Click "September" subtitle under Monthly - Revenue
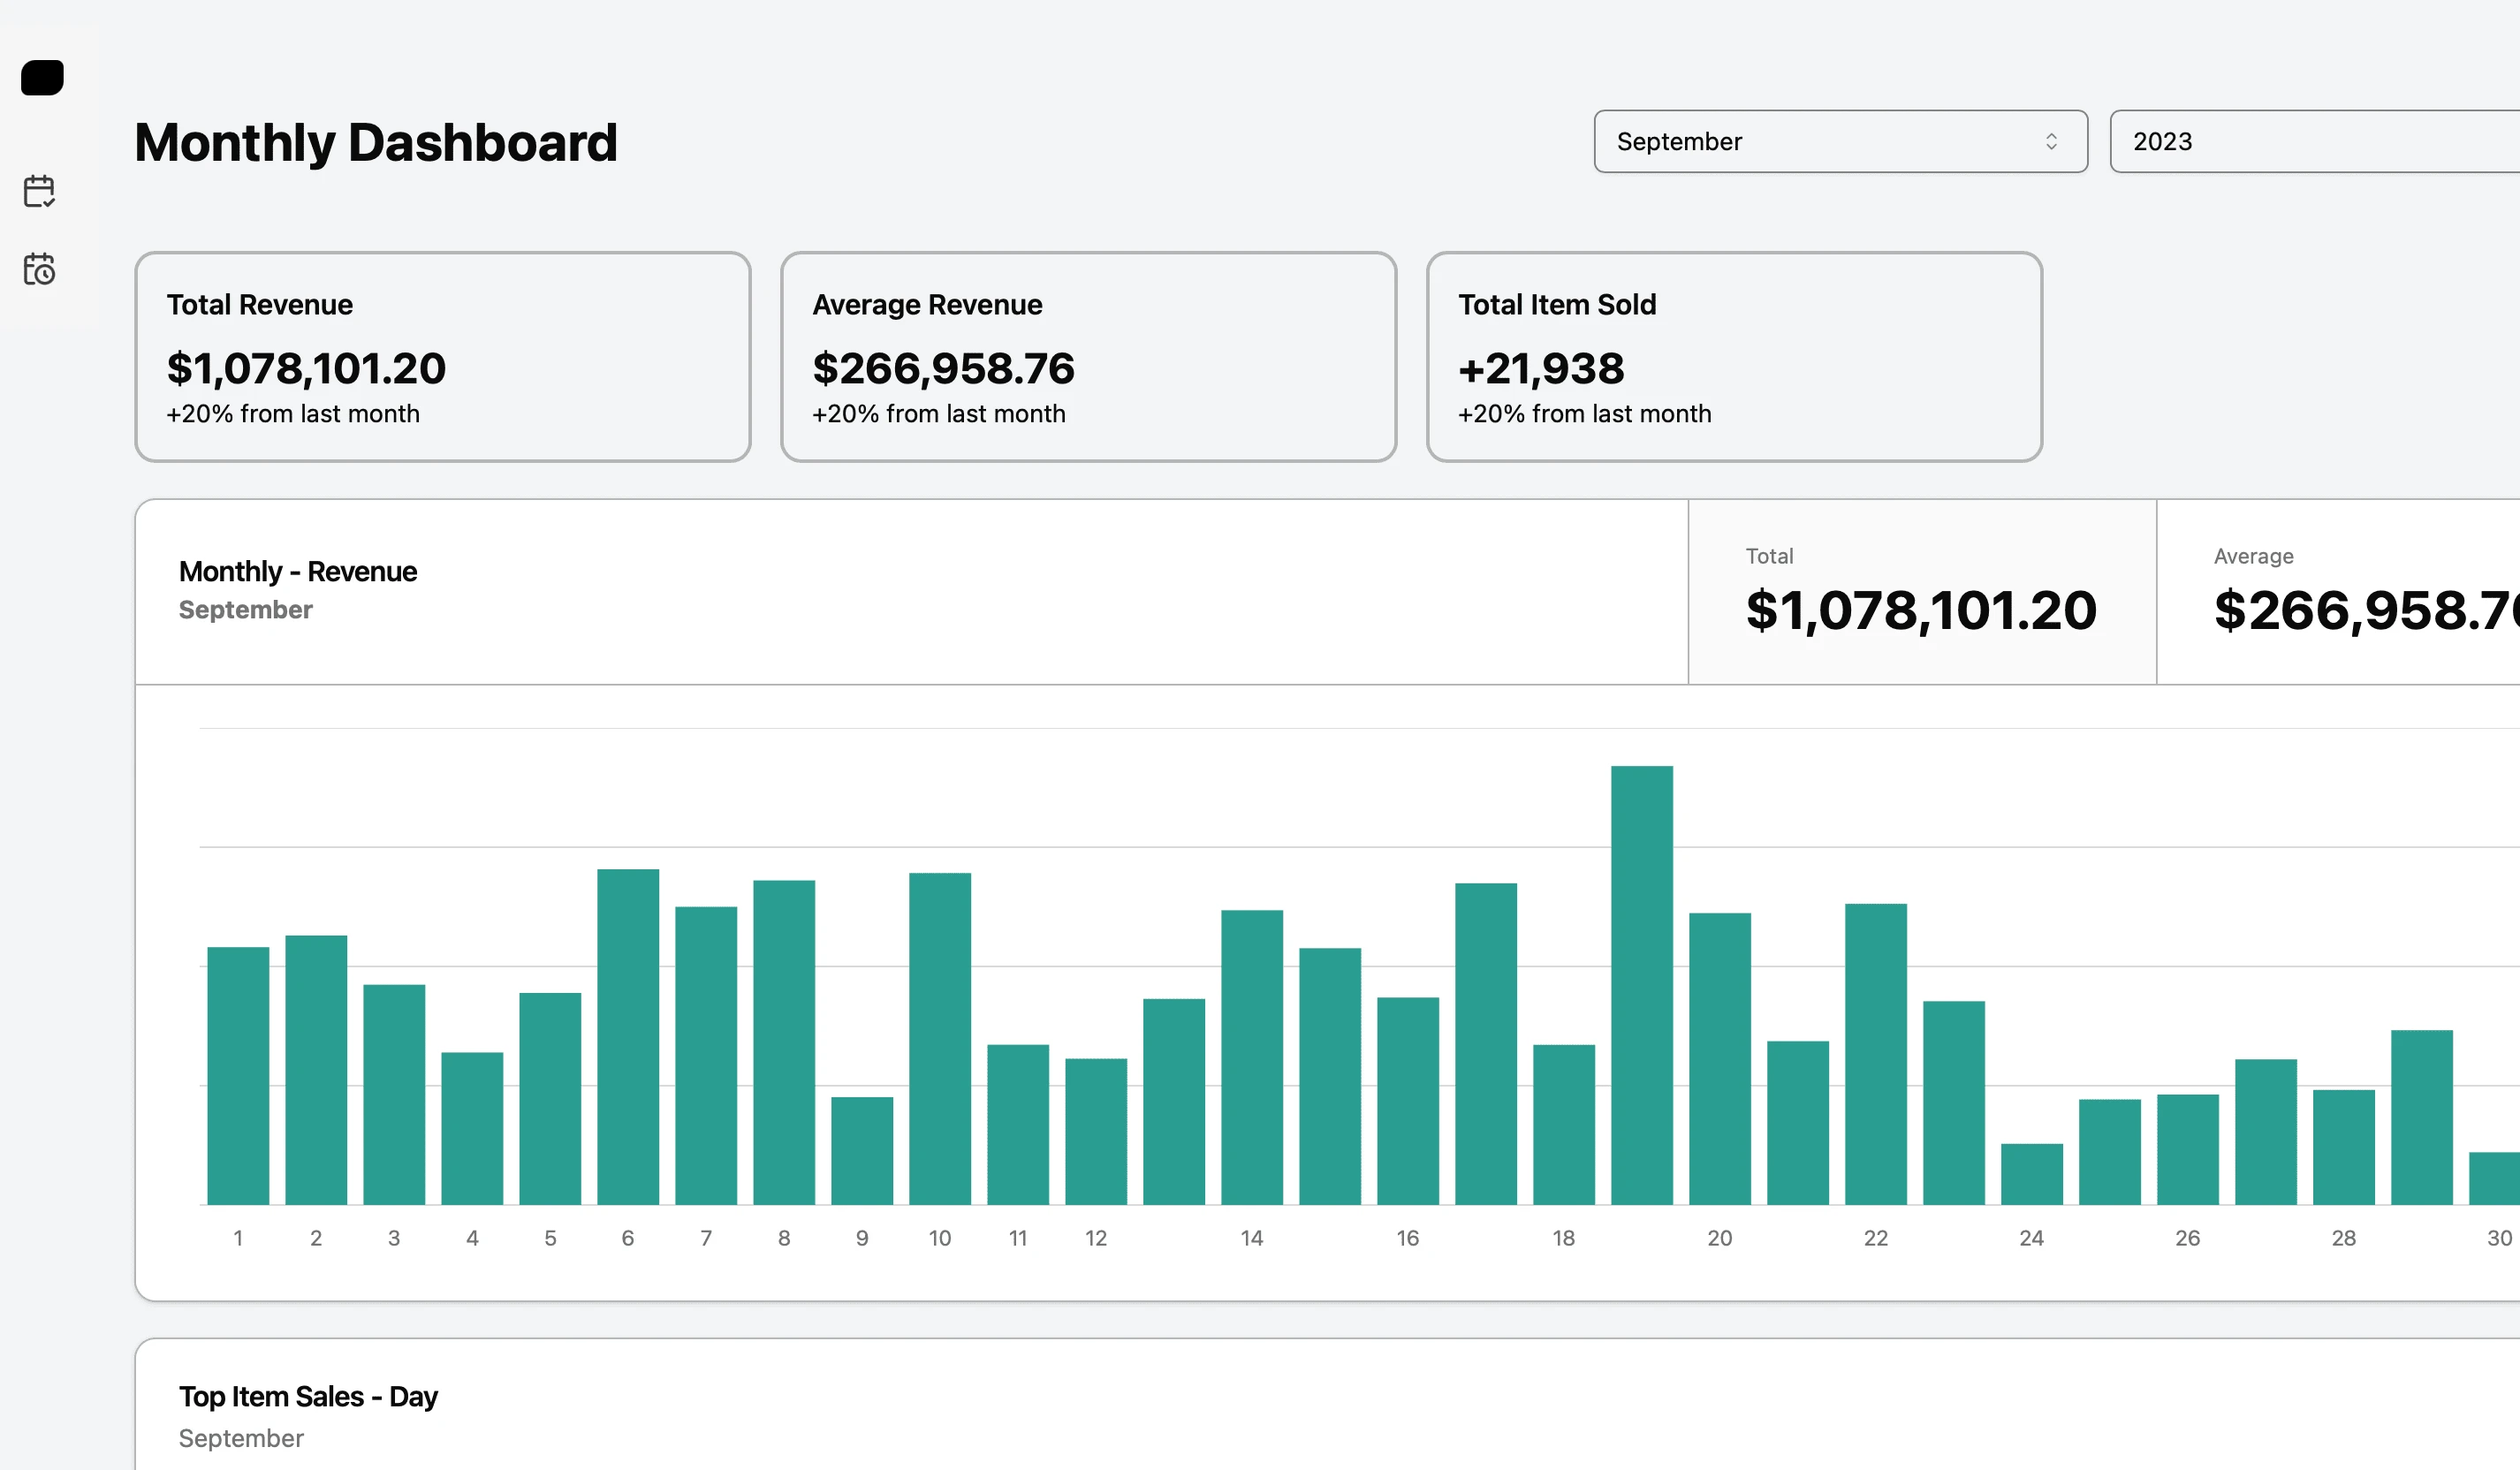The width and height of the screenshot is (2520, 1470). [246, 609]
